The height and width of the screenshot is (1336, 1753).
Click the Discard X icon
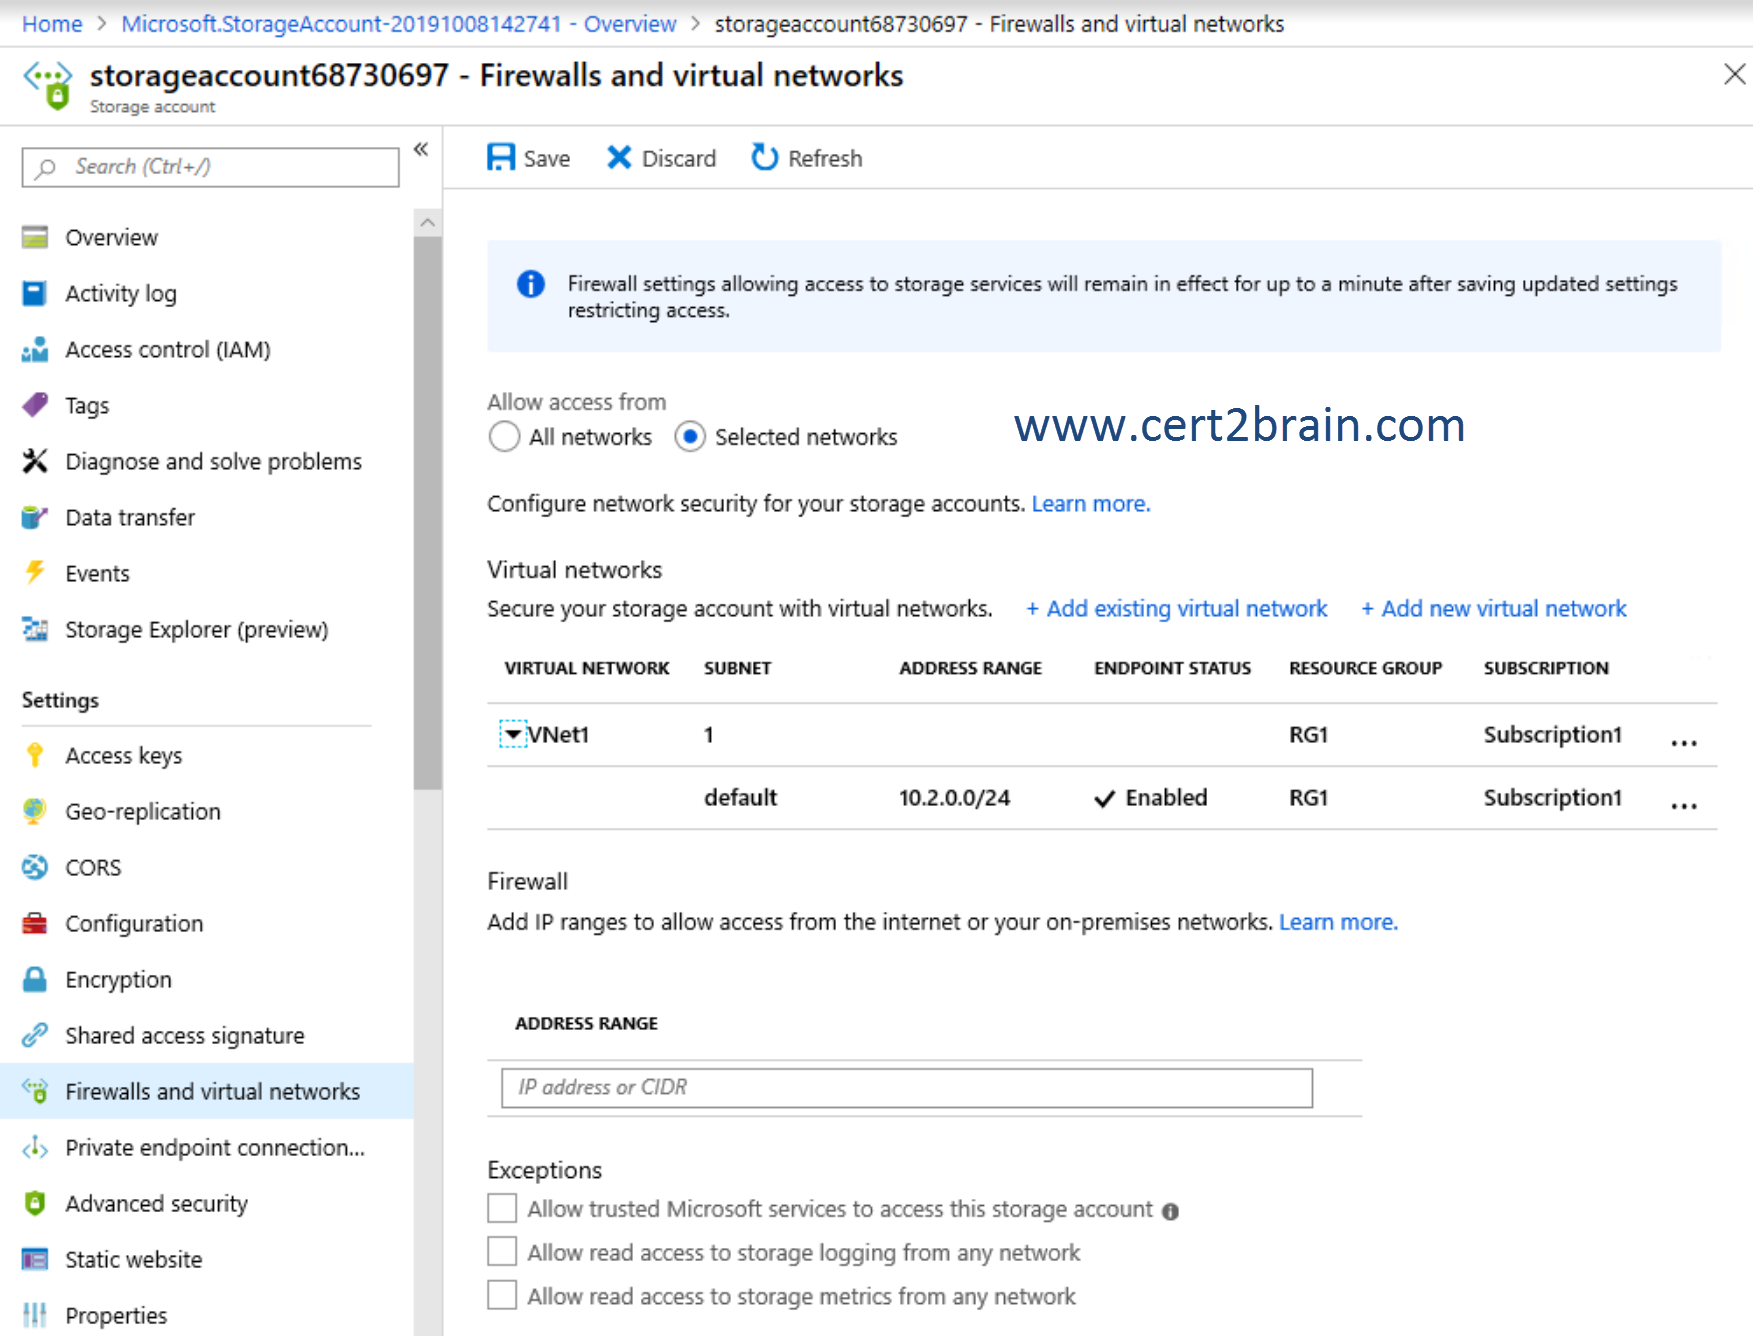(619, 158)
